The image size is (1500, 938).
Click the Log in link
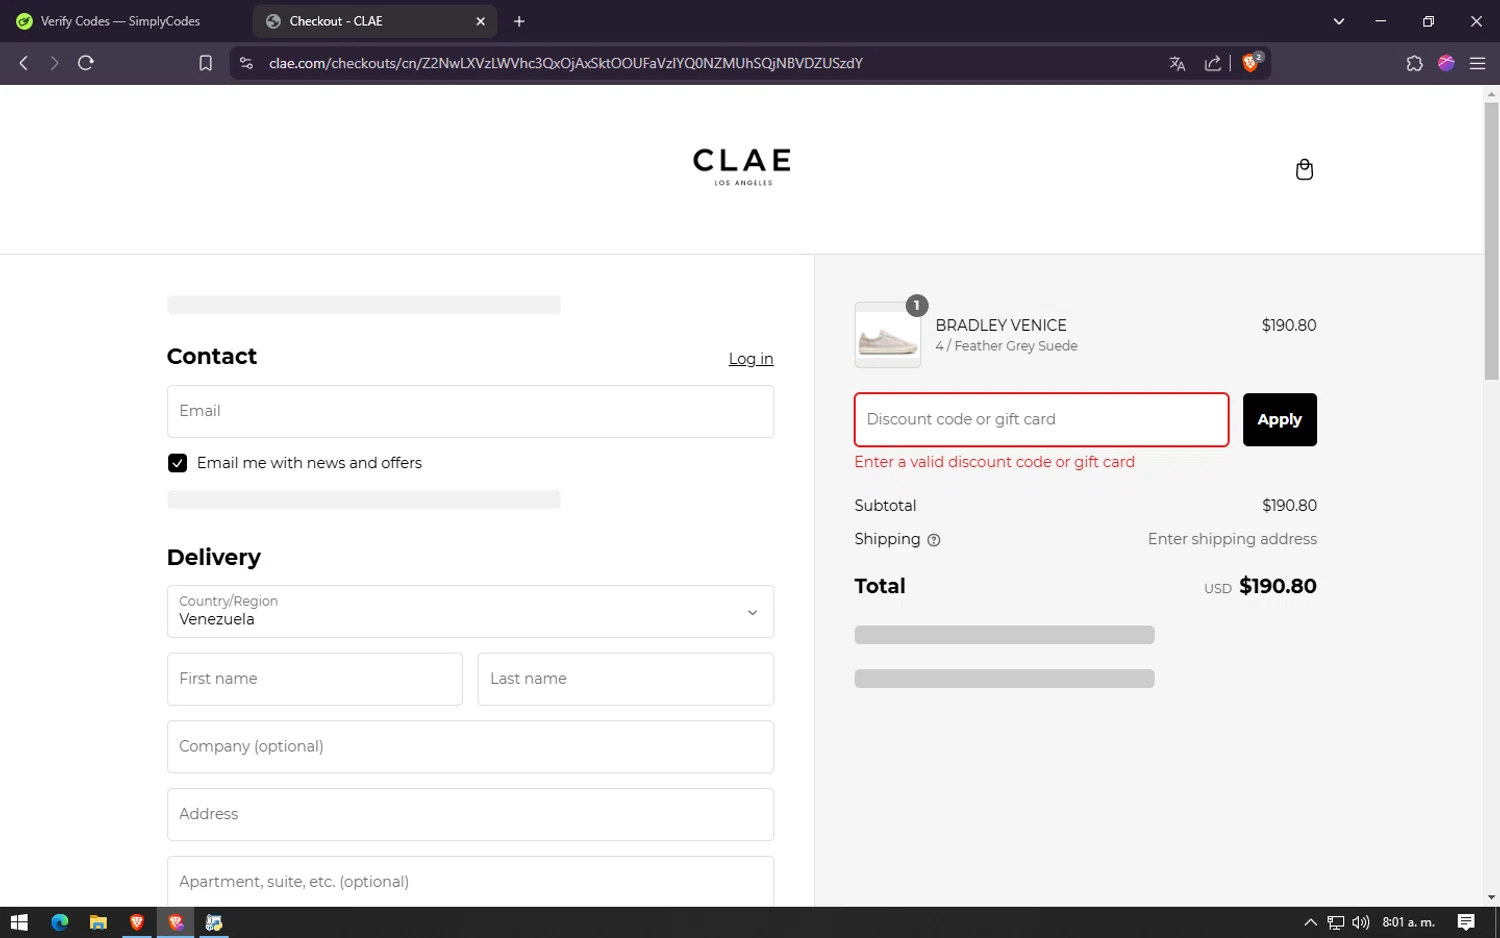click(x=751, y=359)
